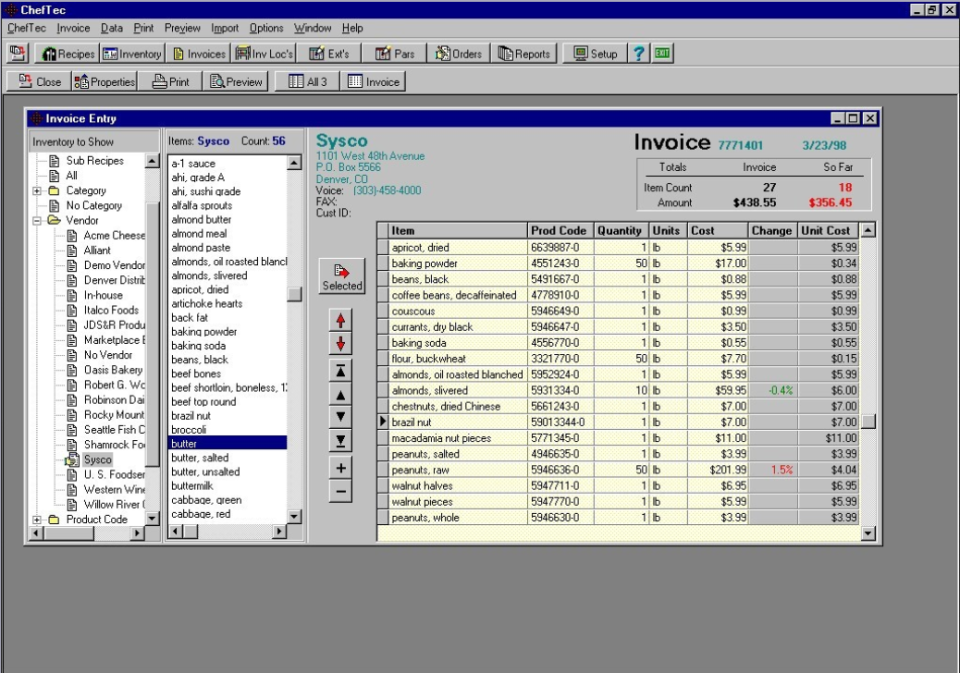Click the move-to-top arrow button
Viewport: 960px width, 673px height.
pyautogui.click(x=340, y=370)
